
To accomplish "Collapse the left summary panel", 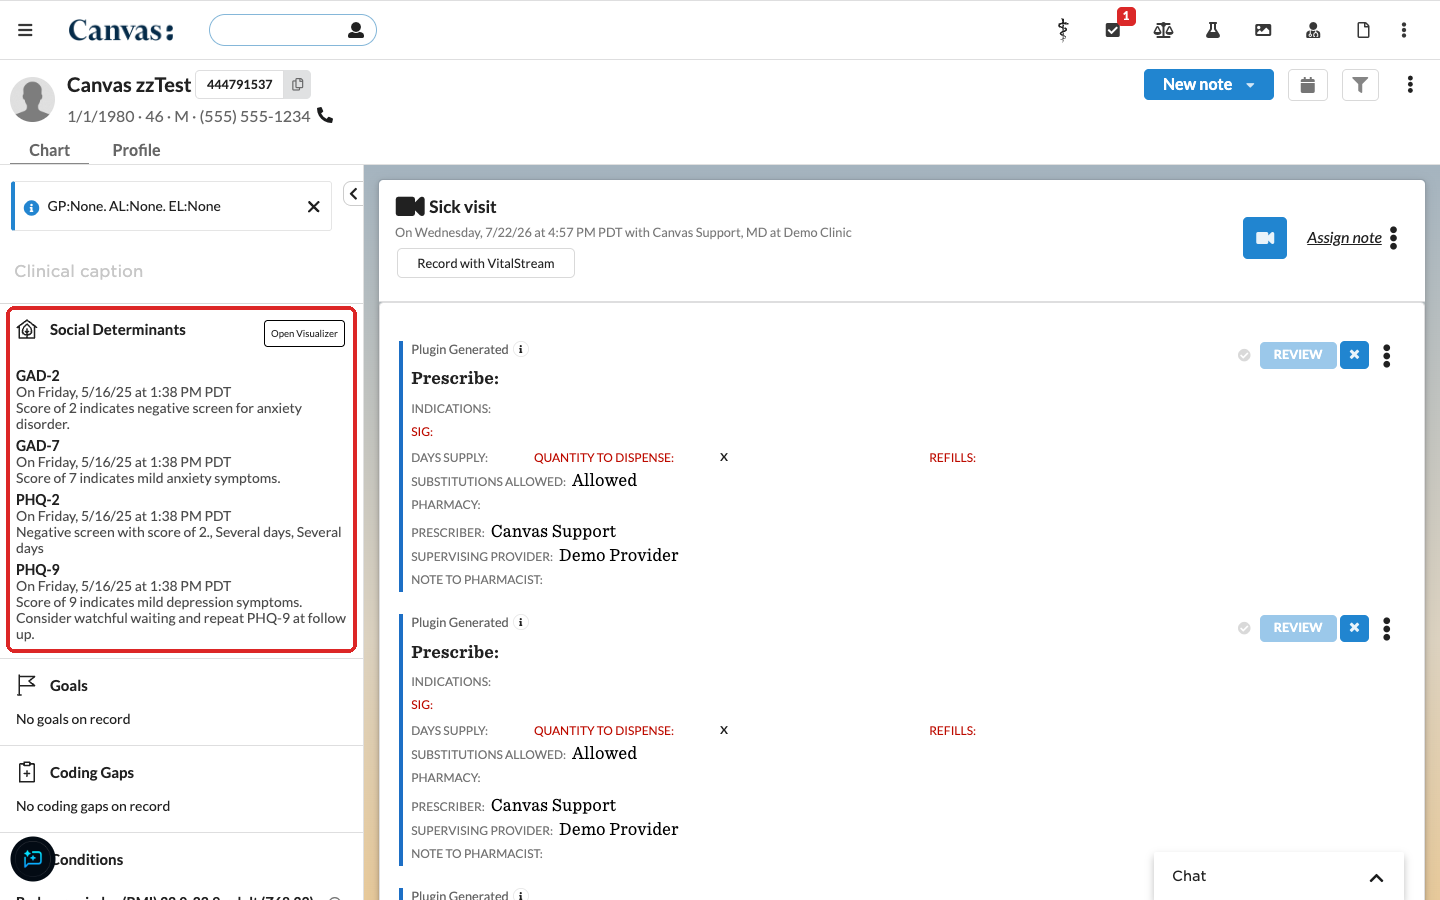I will click(x=353, y=193).
